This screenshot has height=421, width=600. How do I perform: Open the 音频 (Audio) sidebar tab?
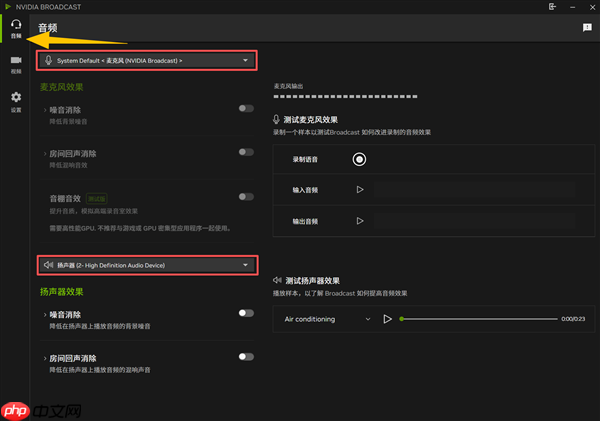click(15, 28)
